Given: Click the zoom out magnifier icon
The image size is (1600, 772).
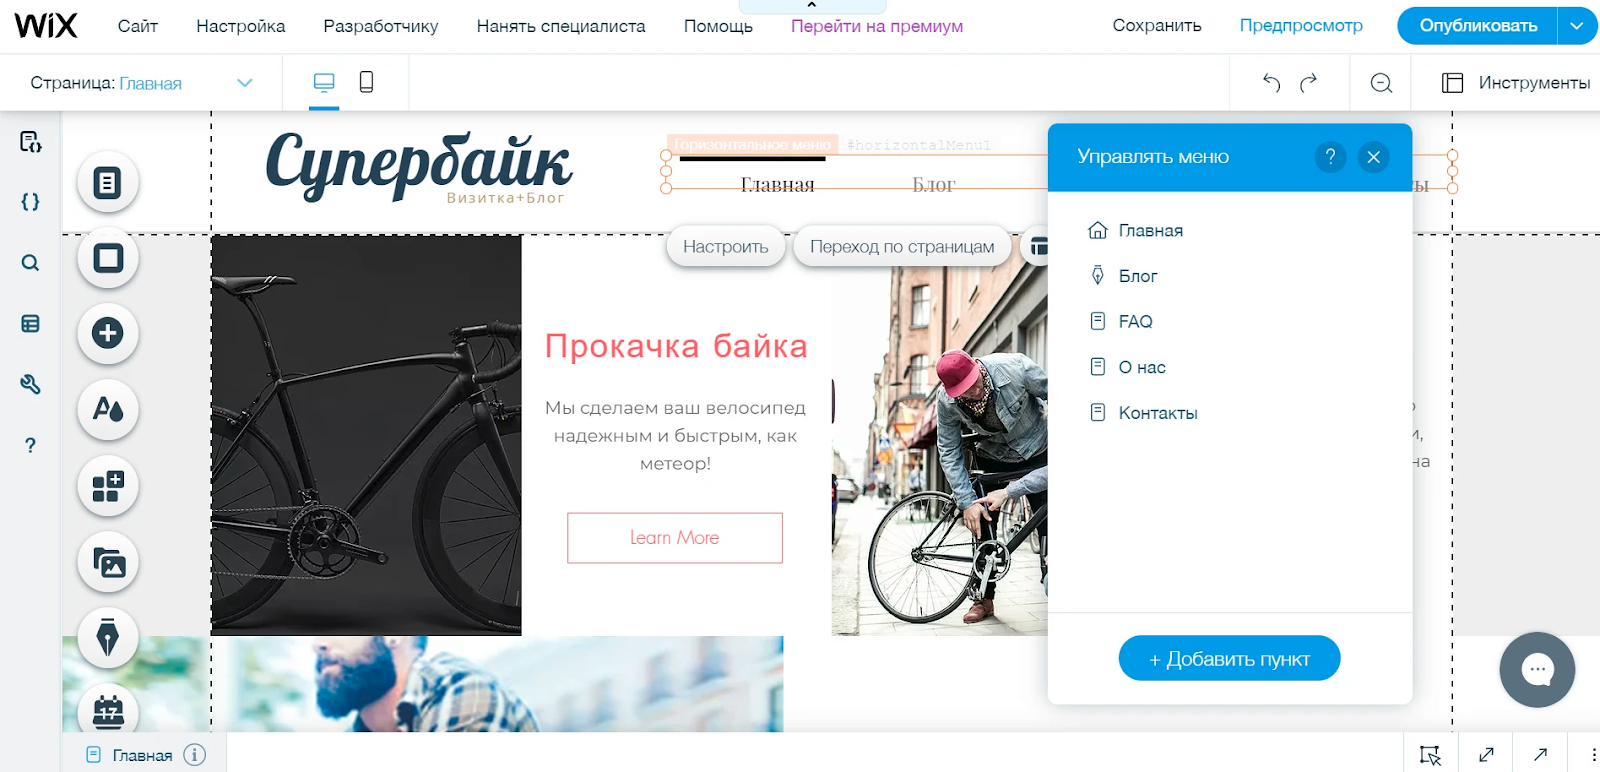Looking at the screenshot, I should click(1381, 83).
